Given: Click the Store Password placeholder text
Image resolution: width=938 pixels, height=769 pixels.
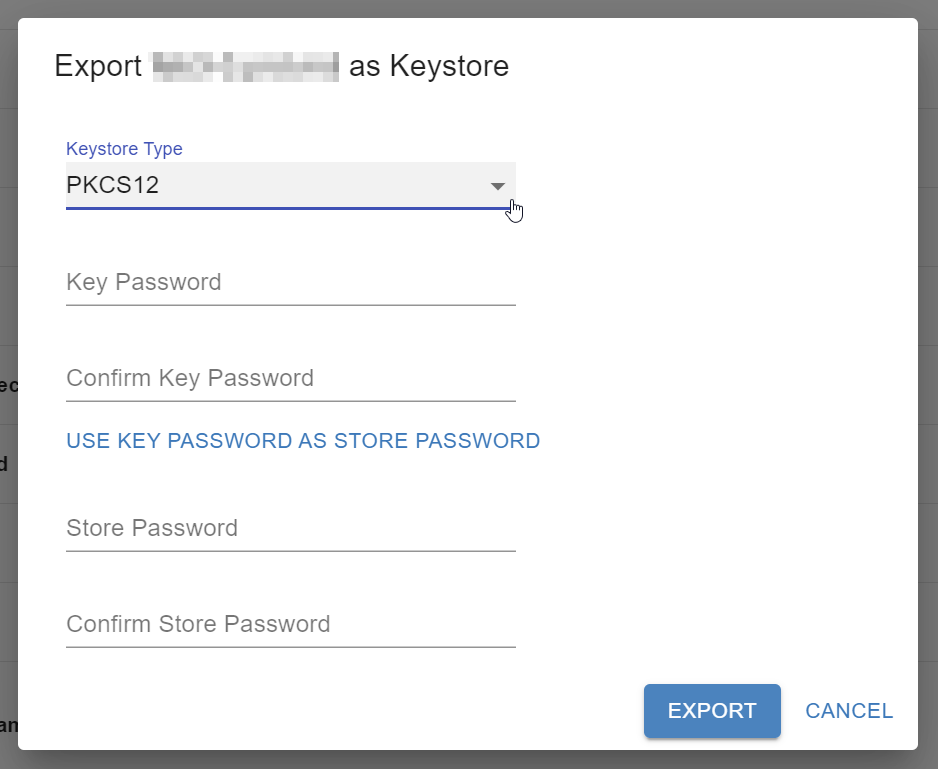Looking at the screenshot, I should tap(152, 528).
